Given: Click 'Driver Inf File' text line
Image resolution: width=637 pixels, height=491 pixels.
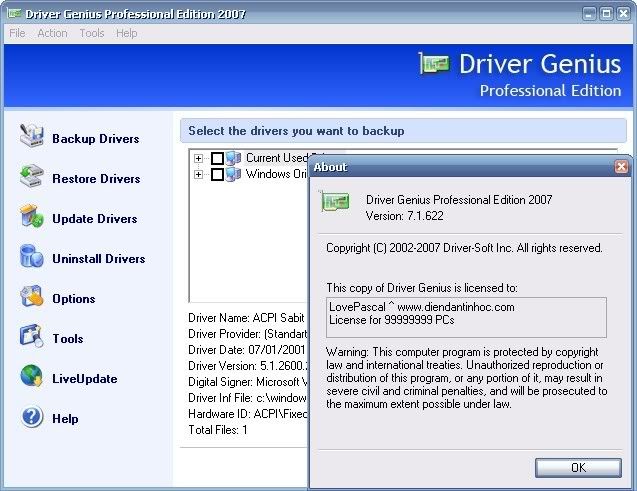Looking at the screenshot, I should (248, 398).
